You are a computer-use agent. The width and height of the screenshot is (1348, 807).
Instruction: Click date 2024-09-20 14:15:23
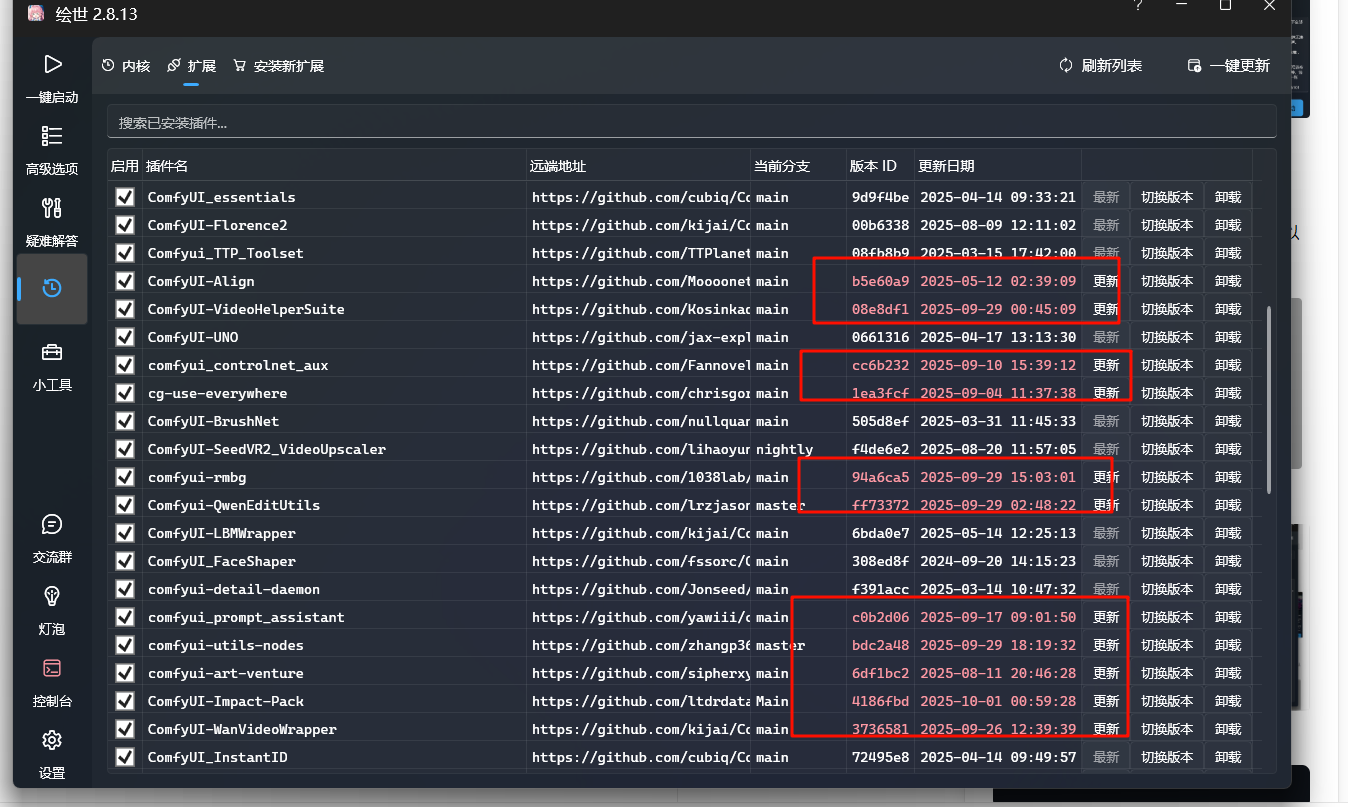998,561
